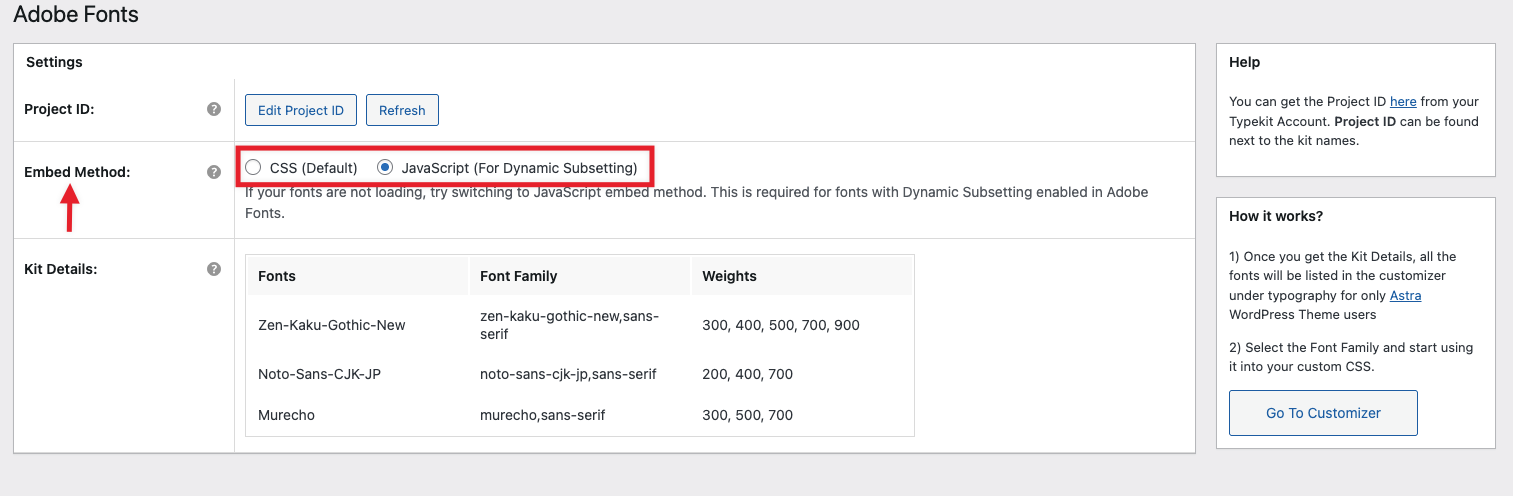Click the Kit Details: label
Screen dimensions: 1513x496
click(x=60, y=269)
